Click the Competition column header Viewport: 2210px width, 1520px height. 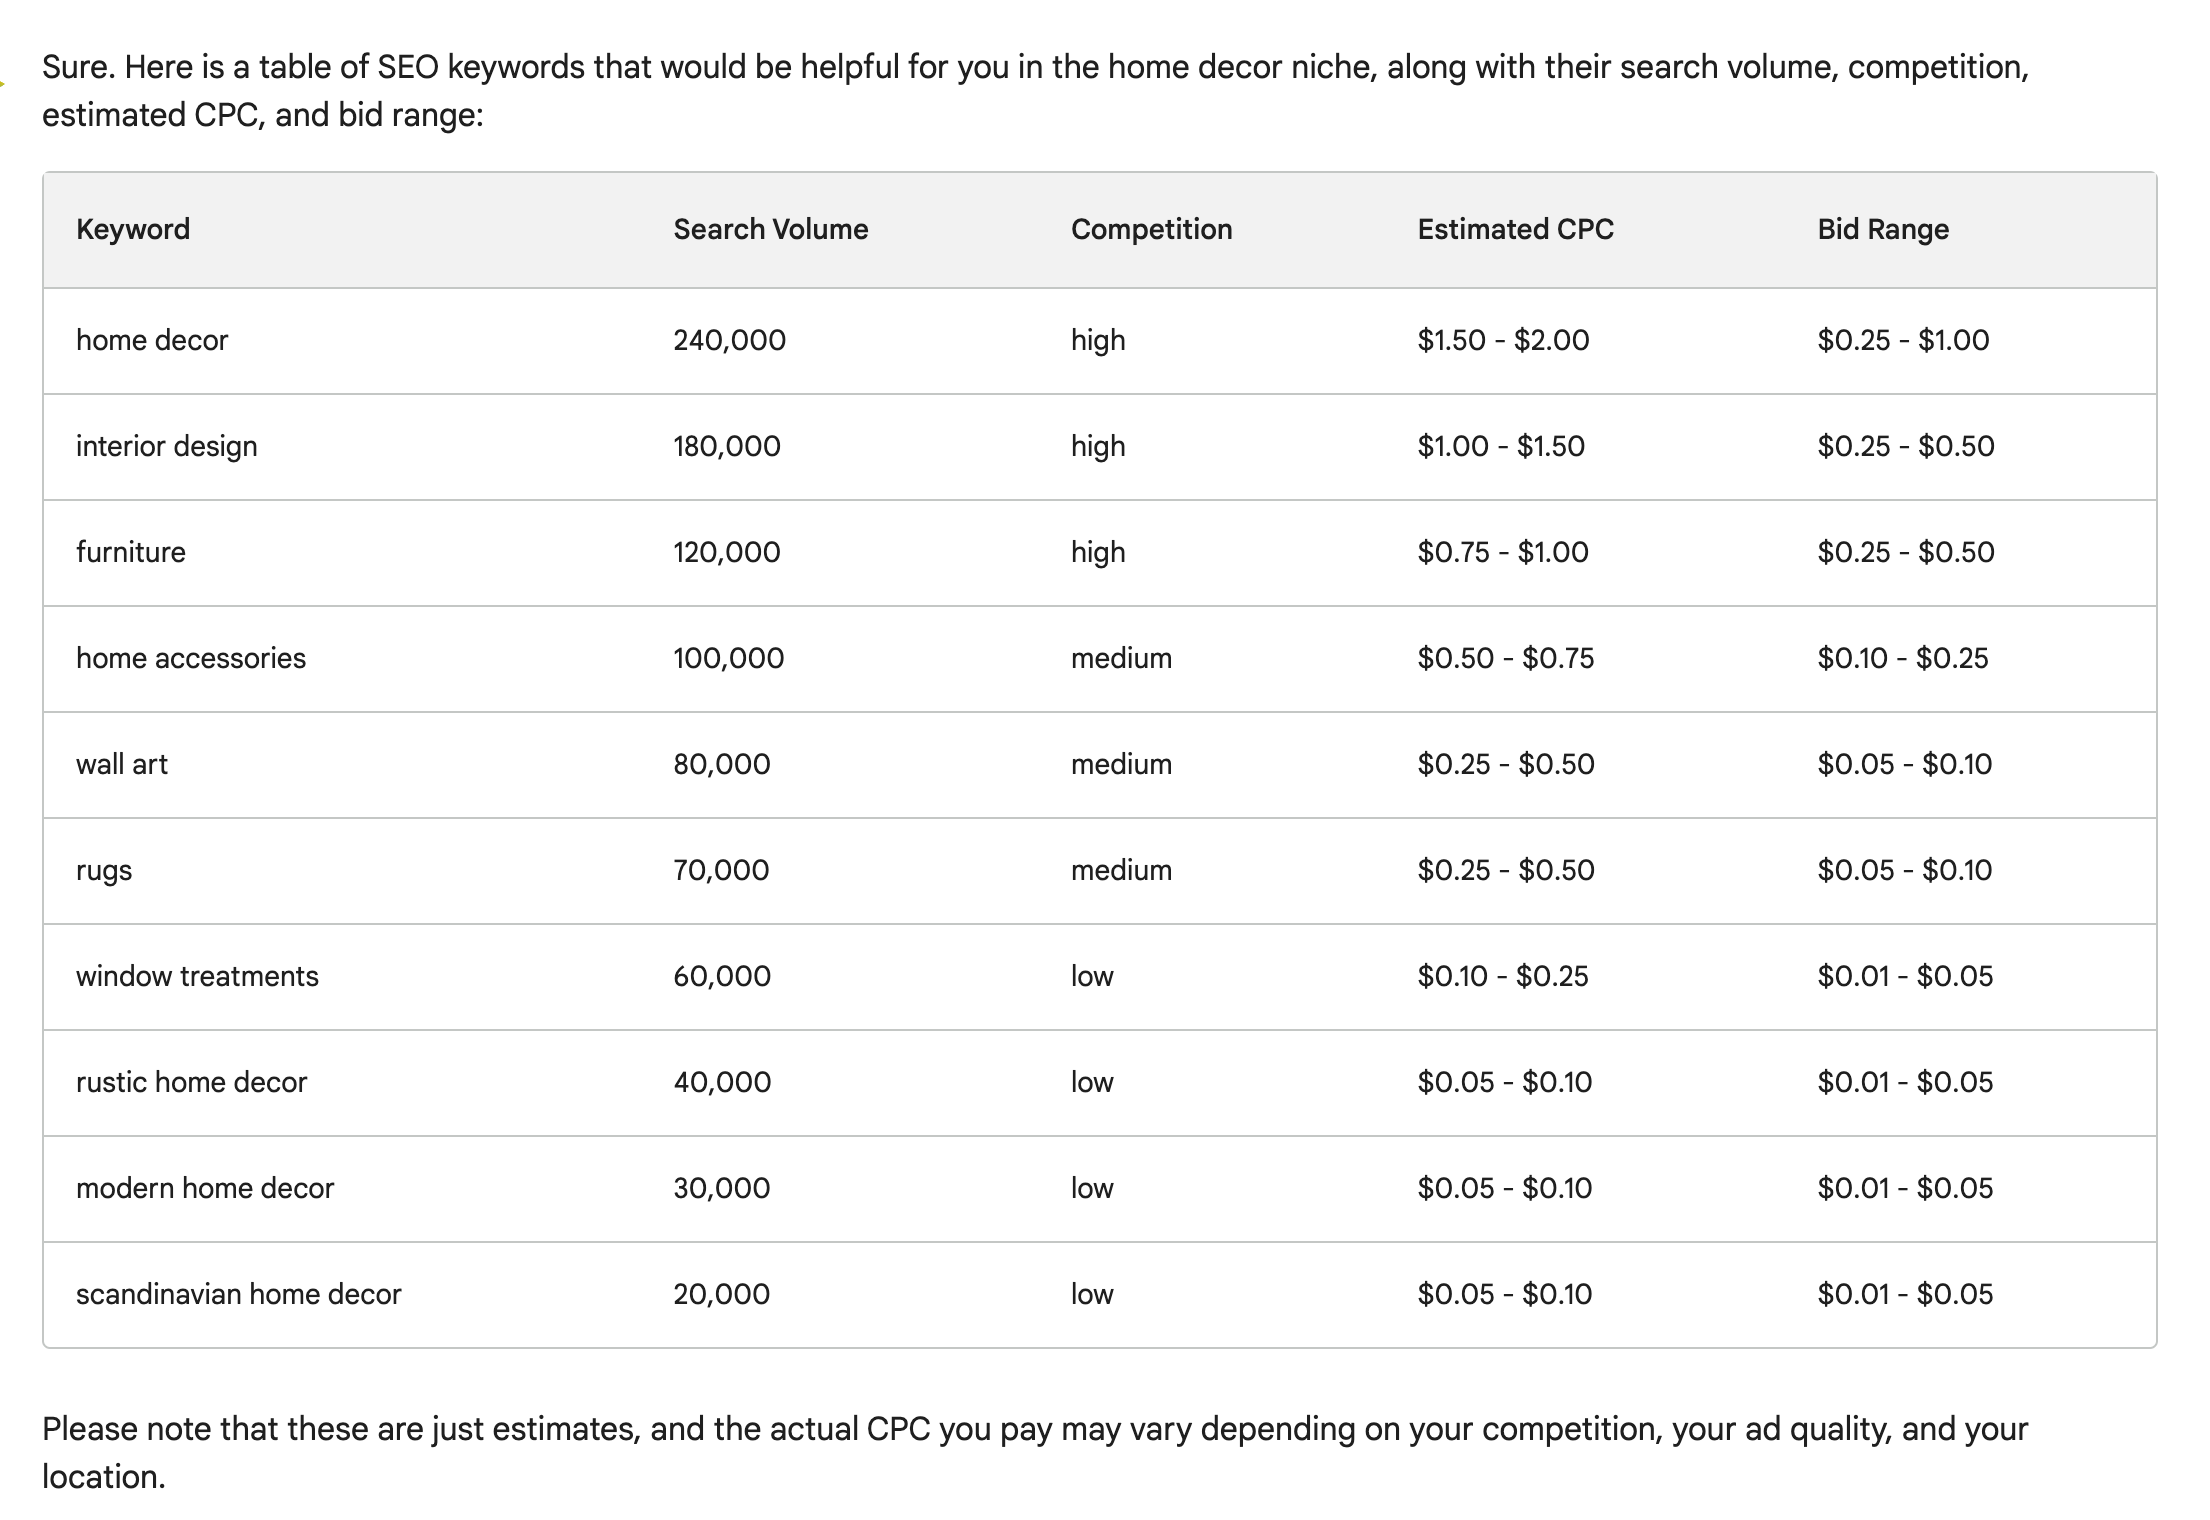1151,229
